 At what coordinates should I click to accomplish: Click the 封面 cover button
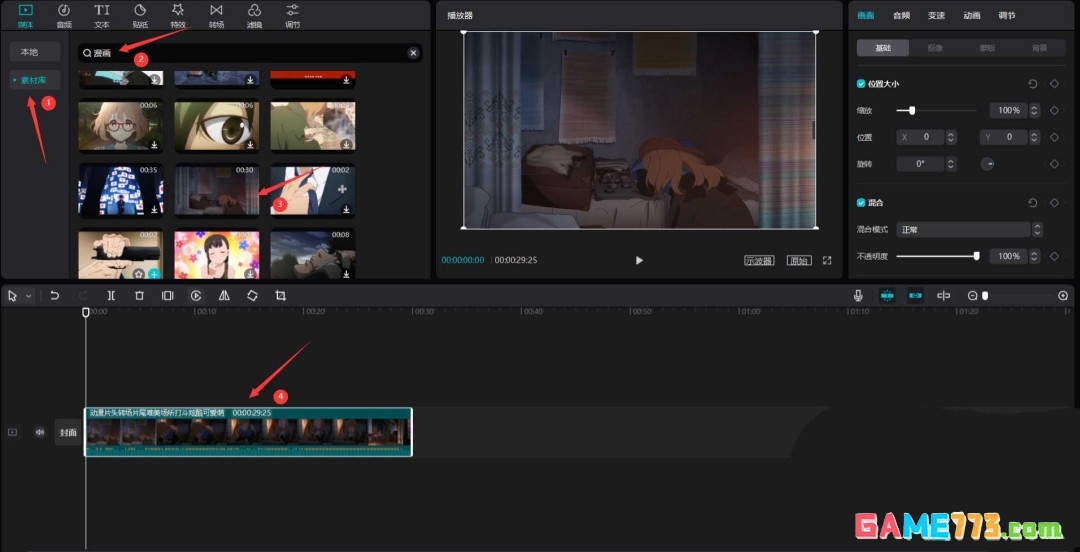[68, 433]
